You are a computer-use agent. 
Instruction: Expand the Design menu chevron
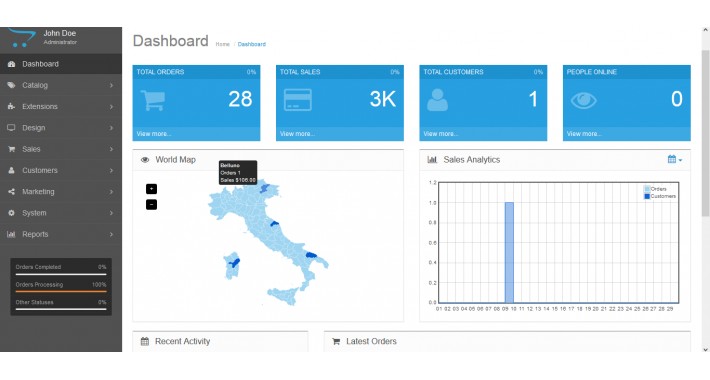[x=111, y=128]
